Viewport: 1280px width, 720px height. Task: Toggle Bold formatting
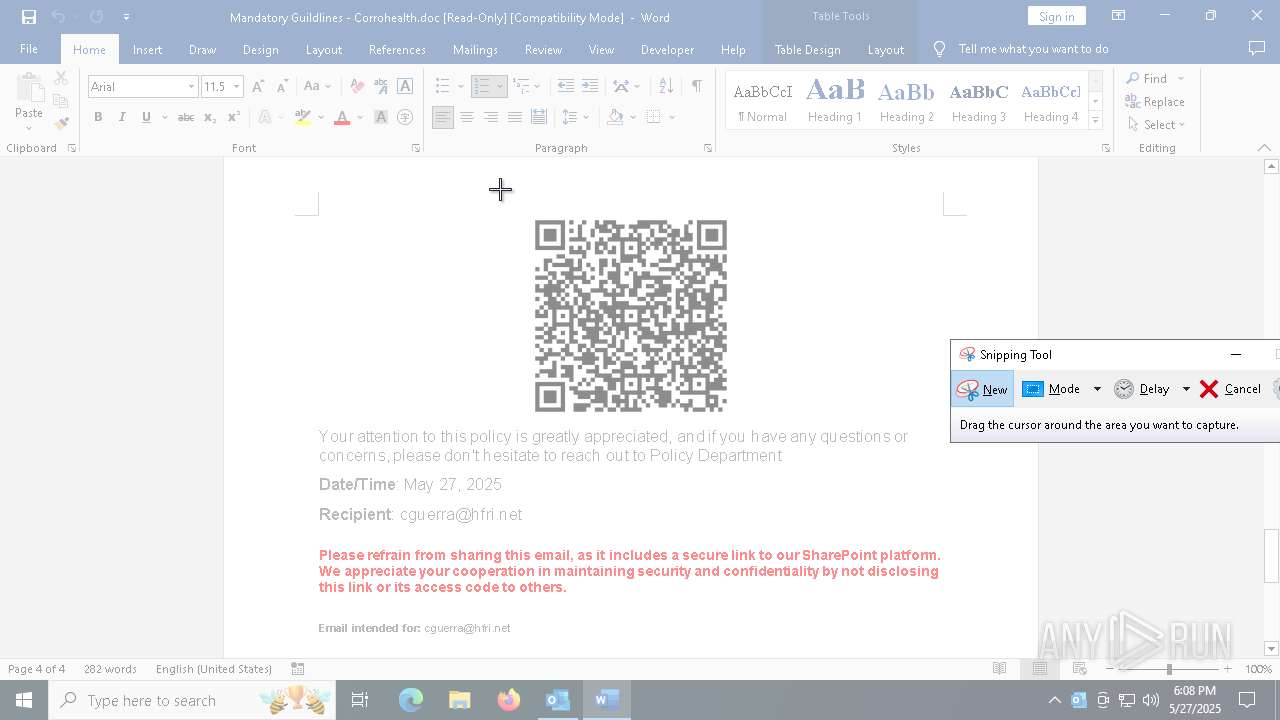98,117
